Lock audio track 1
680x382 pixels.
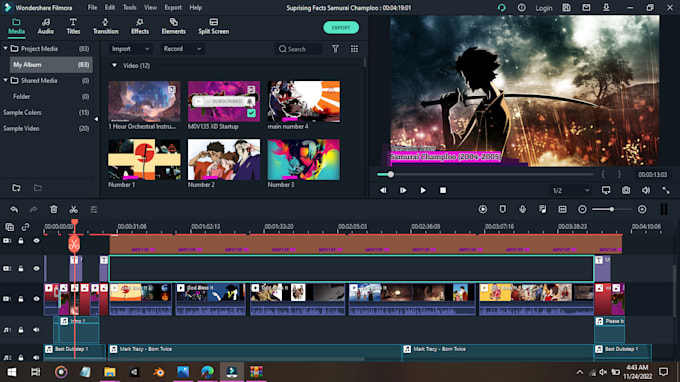click(x=21, y=330)
